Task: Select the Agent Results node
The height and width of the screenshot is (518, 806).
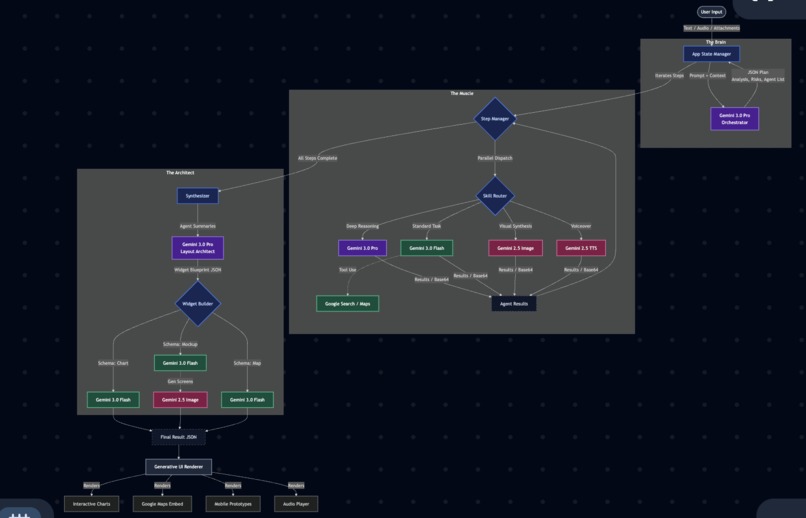Action: [x=514, y=304]
